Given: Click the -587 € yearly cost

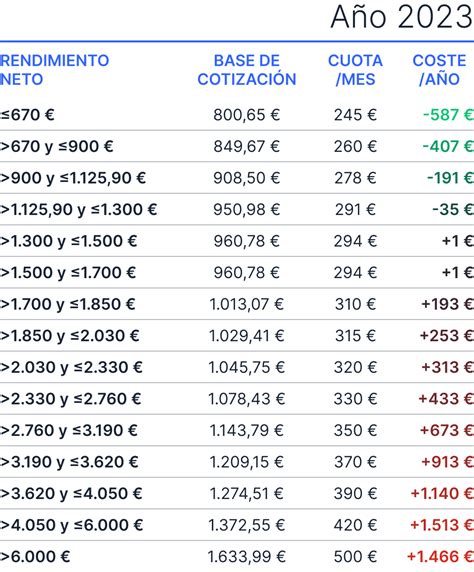Looking at the screenshot, I should (448, 115).
